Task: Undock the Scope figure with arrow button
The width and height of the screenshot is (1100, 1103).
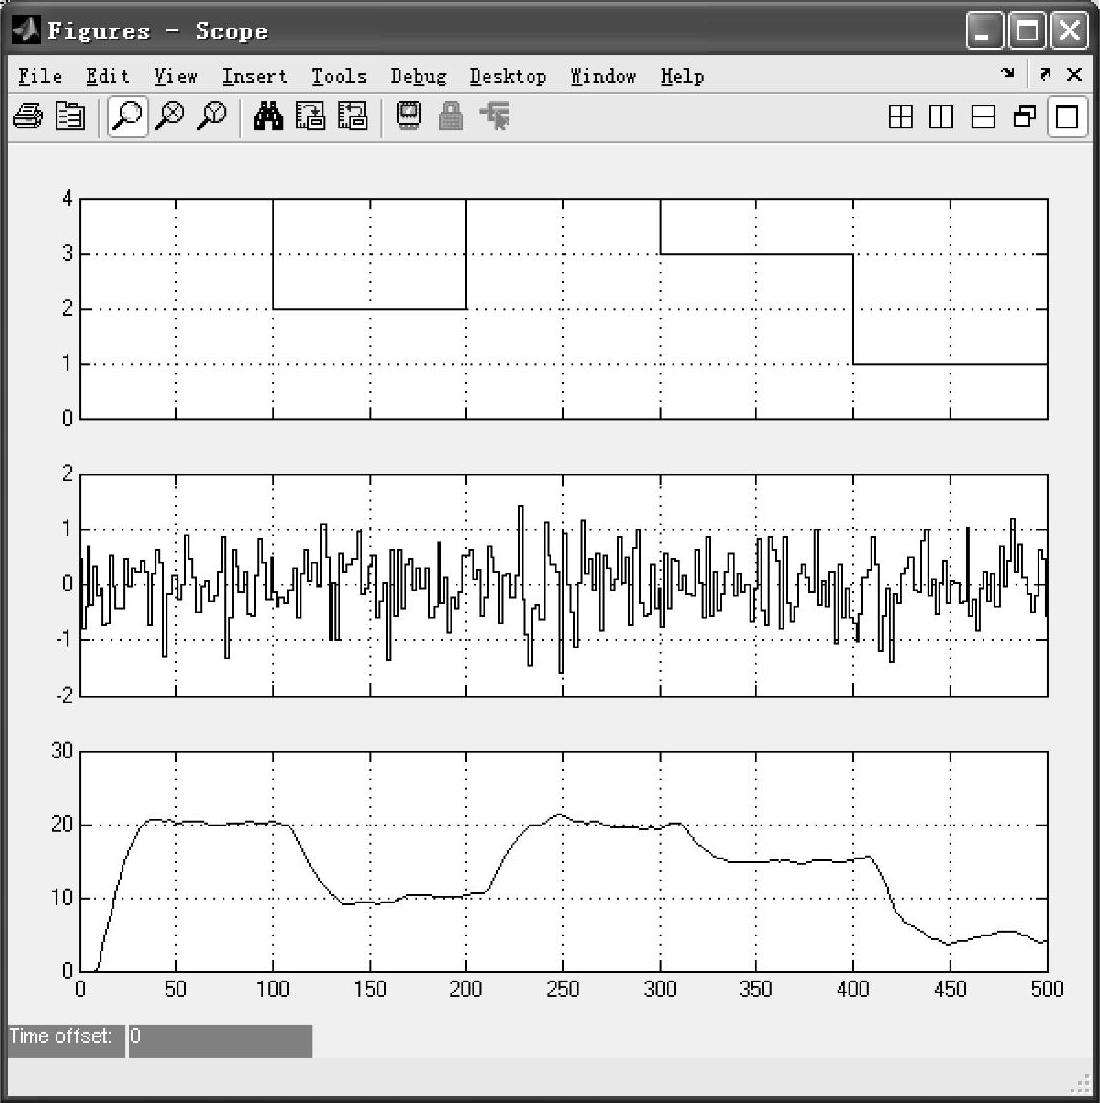Action: 1045,74
